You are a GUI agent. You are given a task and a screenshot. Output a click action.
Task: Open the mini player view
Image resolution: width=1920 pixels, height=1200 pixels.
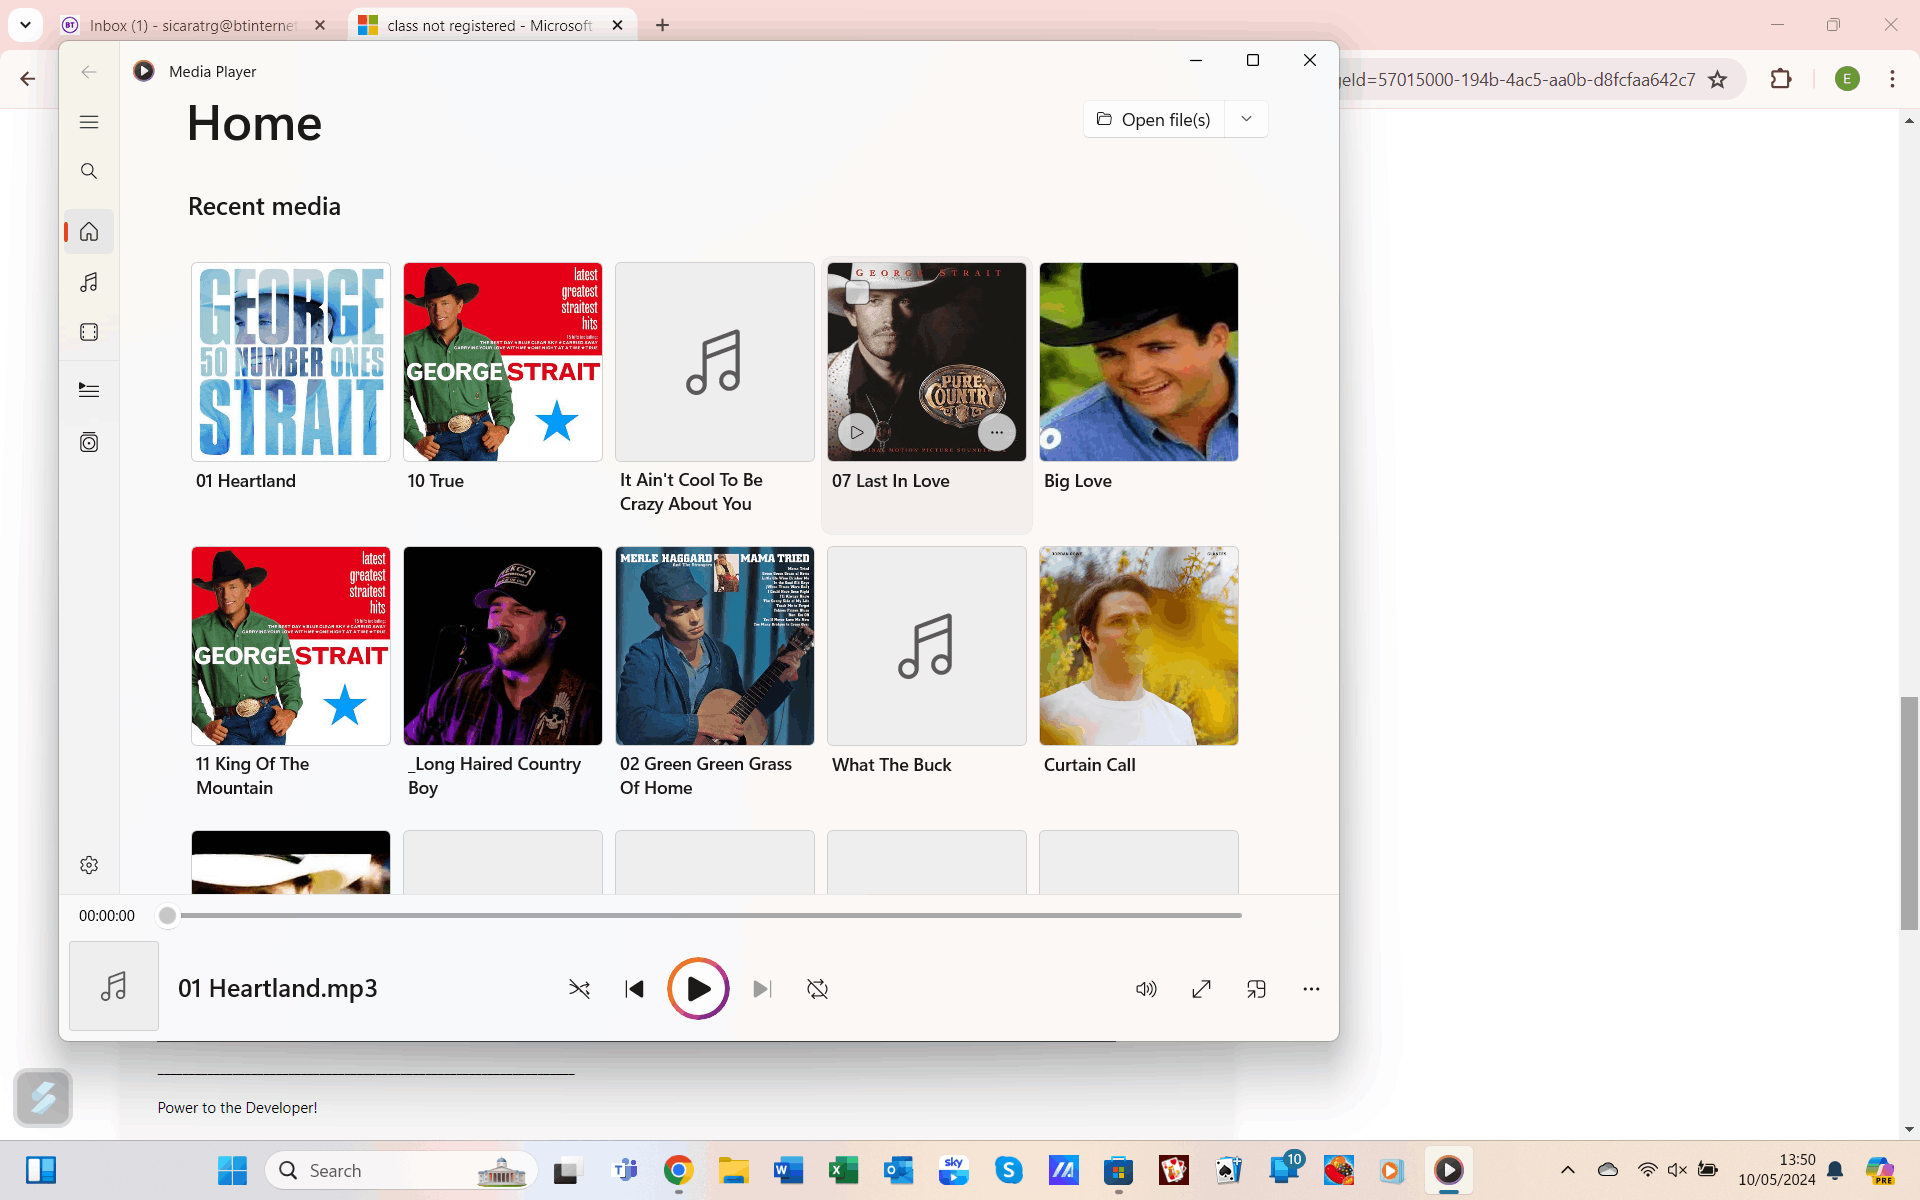click(x=1256, y=989)
